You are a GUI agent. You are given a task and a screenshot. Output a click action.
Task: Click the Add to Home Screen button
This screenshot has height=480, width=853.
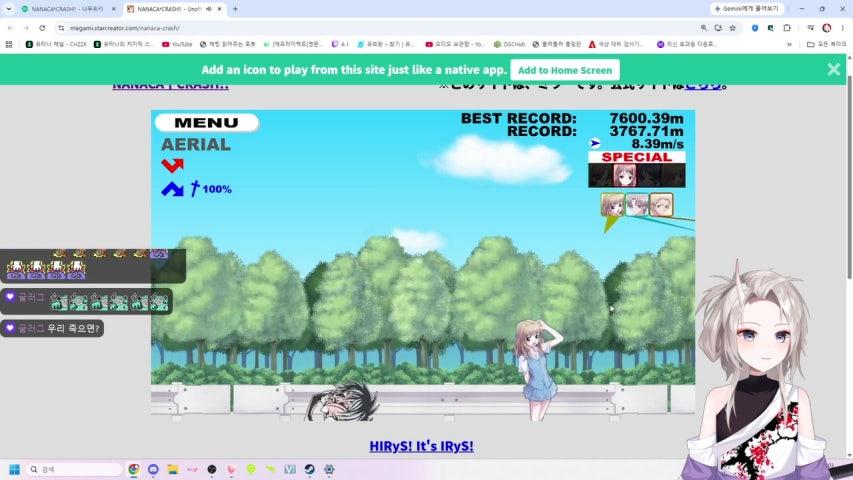(x=565, y=70)
